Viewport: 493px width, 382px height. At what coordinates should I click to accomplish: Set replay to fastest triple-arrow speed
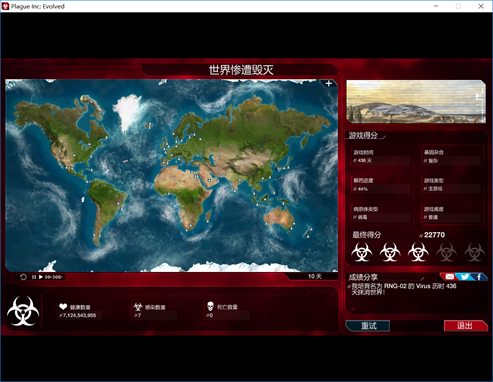click(x=58, y=277)
